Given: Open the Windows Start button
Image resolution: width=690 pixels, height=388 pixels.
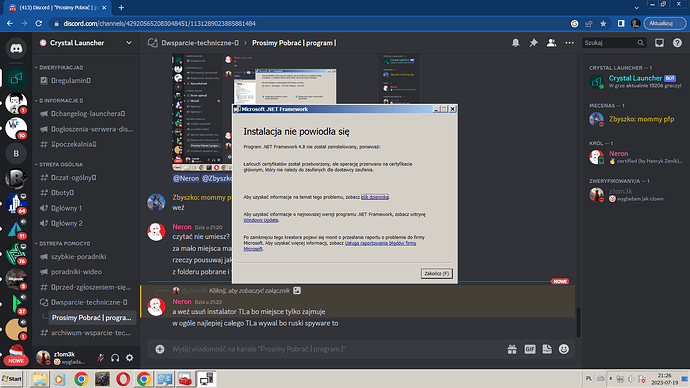Looking at the screenshot, I should [12, 379].
